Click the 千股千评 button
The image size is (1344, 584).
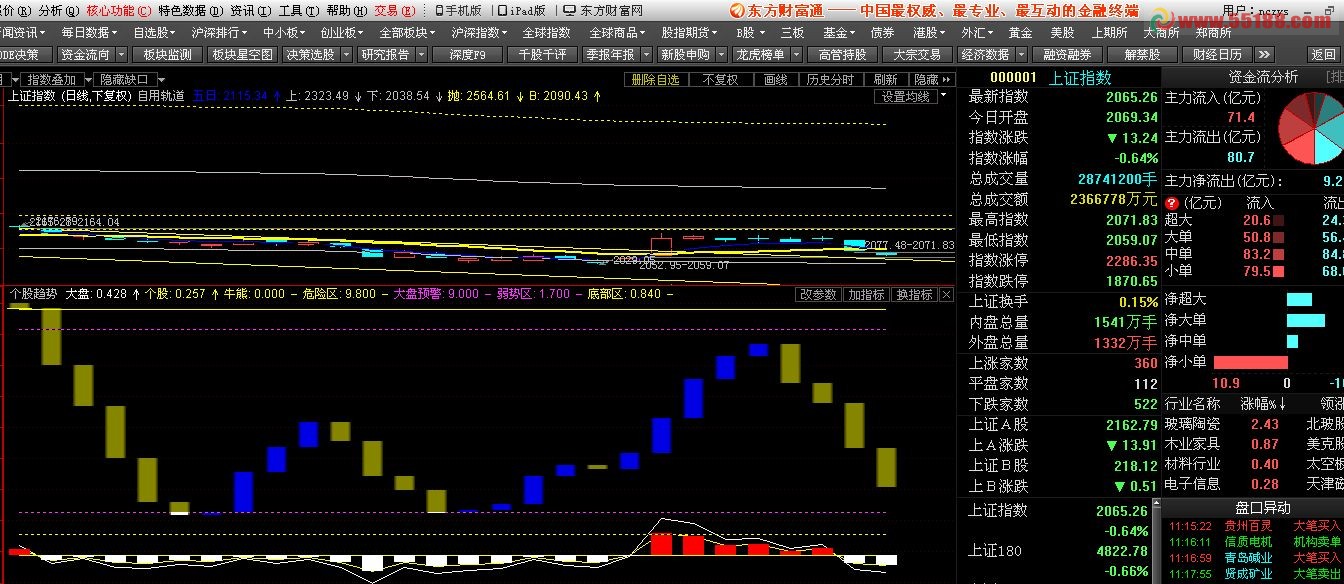click(542, 55)
